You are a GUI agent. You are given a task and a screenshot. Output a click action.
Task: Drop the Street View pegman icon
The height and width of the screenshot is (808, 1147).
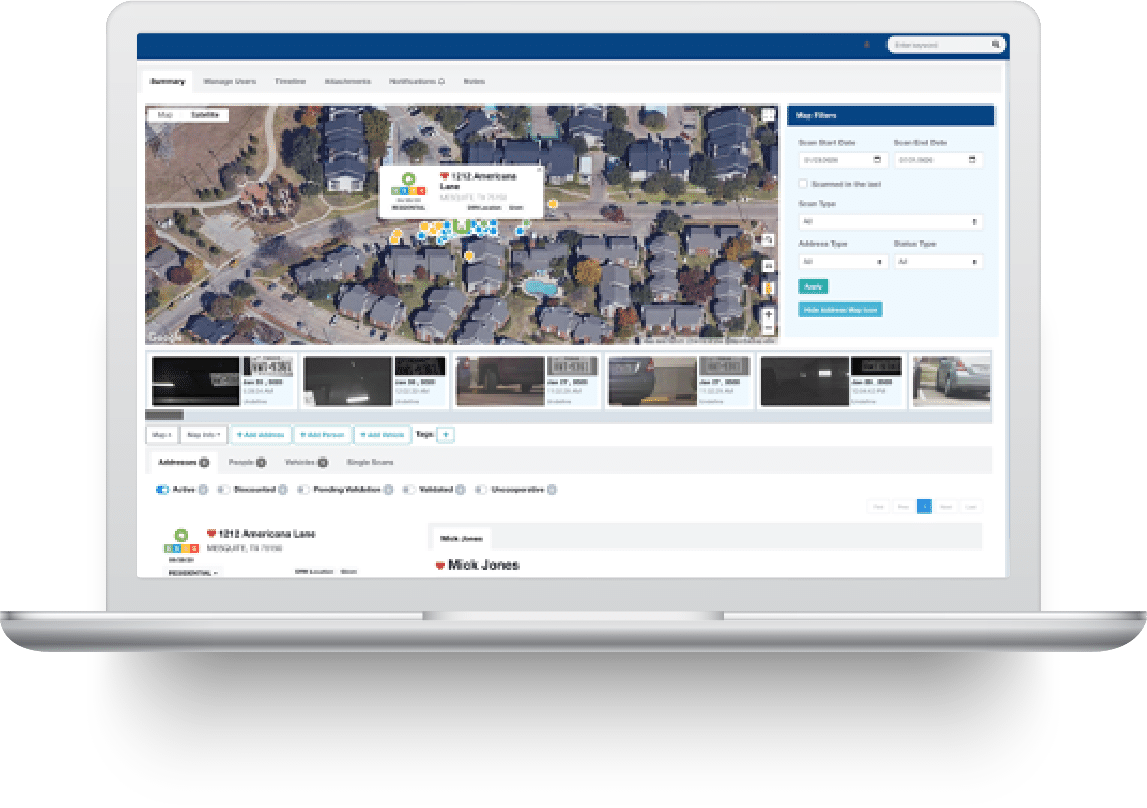pos(767,289)
